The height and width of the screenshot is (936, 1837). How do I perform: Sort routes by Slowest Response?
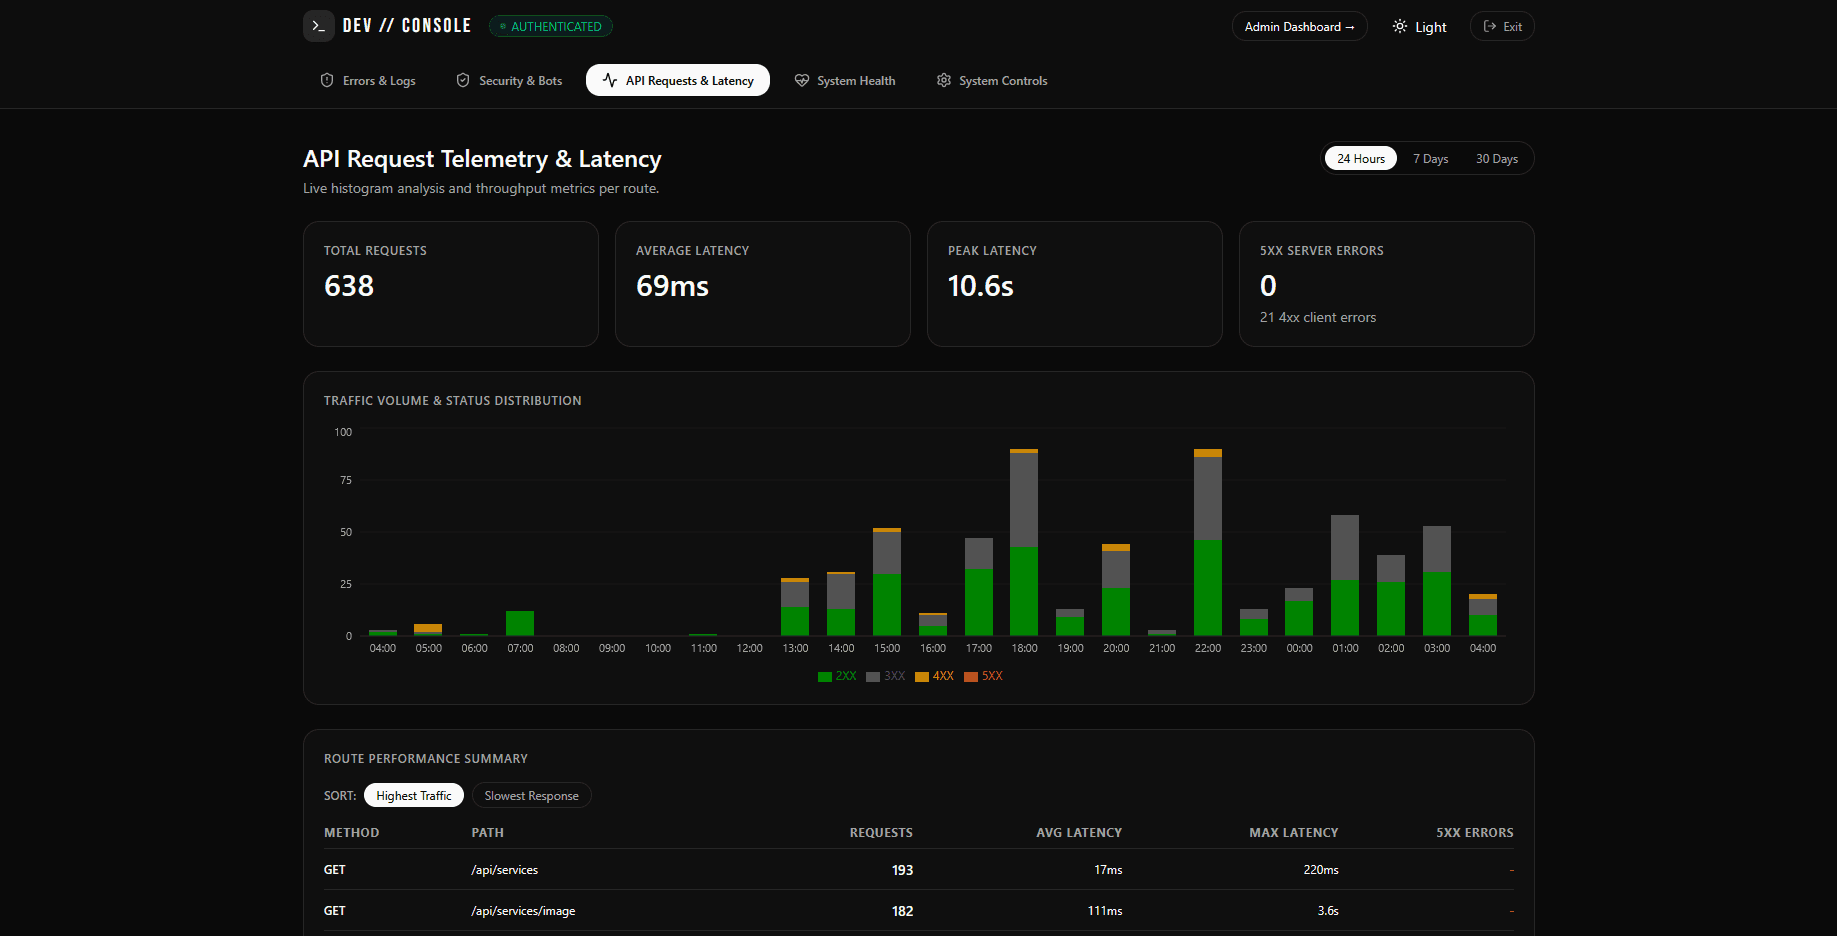(x=532, y=795)
